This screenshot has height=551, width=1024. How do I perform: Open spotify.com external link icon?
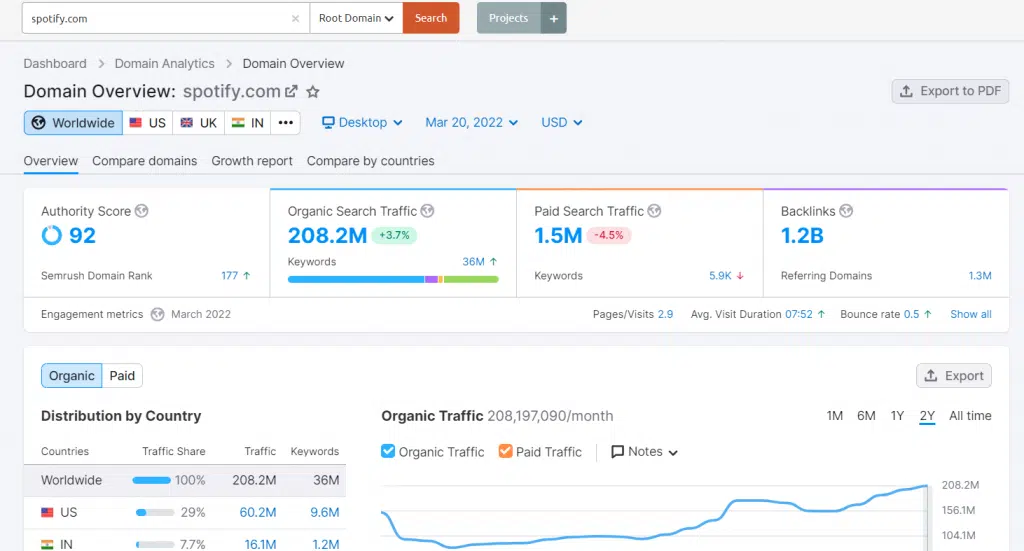(x=291, y=91)
